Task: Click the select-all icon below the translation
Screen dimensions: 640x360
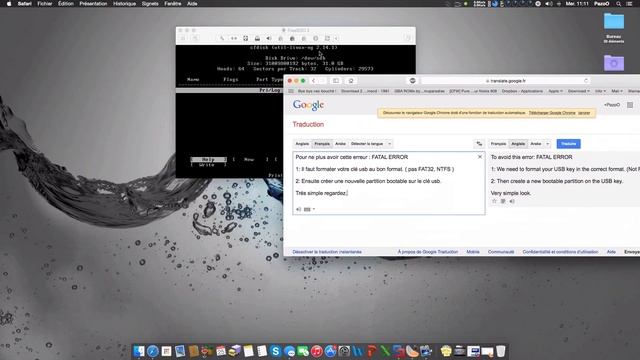Action: tap(503, 201)
